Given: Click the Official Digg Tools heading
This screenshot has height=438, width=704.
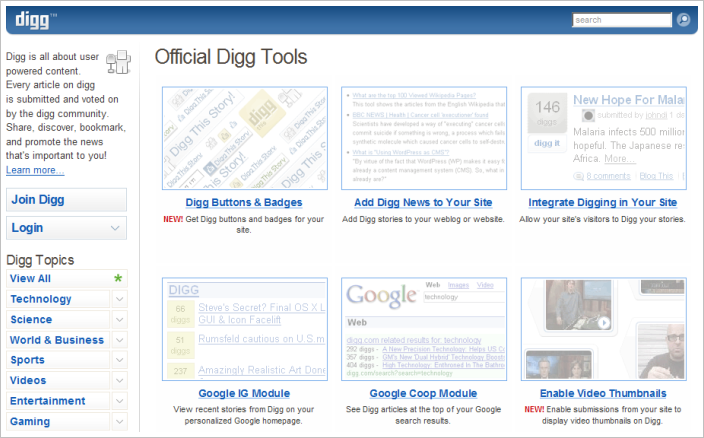Looking at the screenshot, I should tap(231, 57).
